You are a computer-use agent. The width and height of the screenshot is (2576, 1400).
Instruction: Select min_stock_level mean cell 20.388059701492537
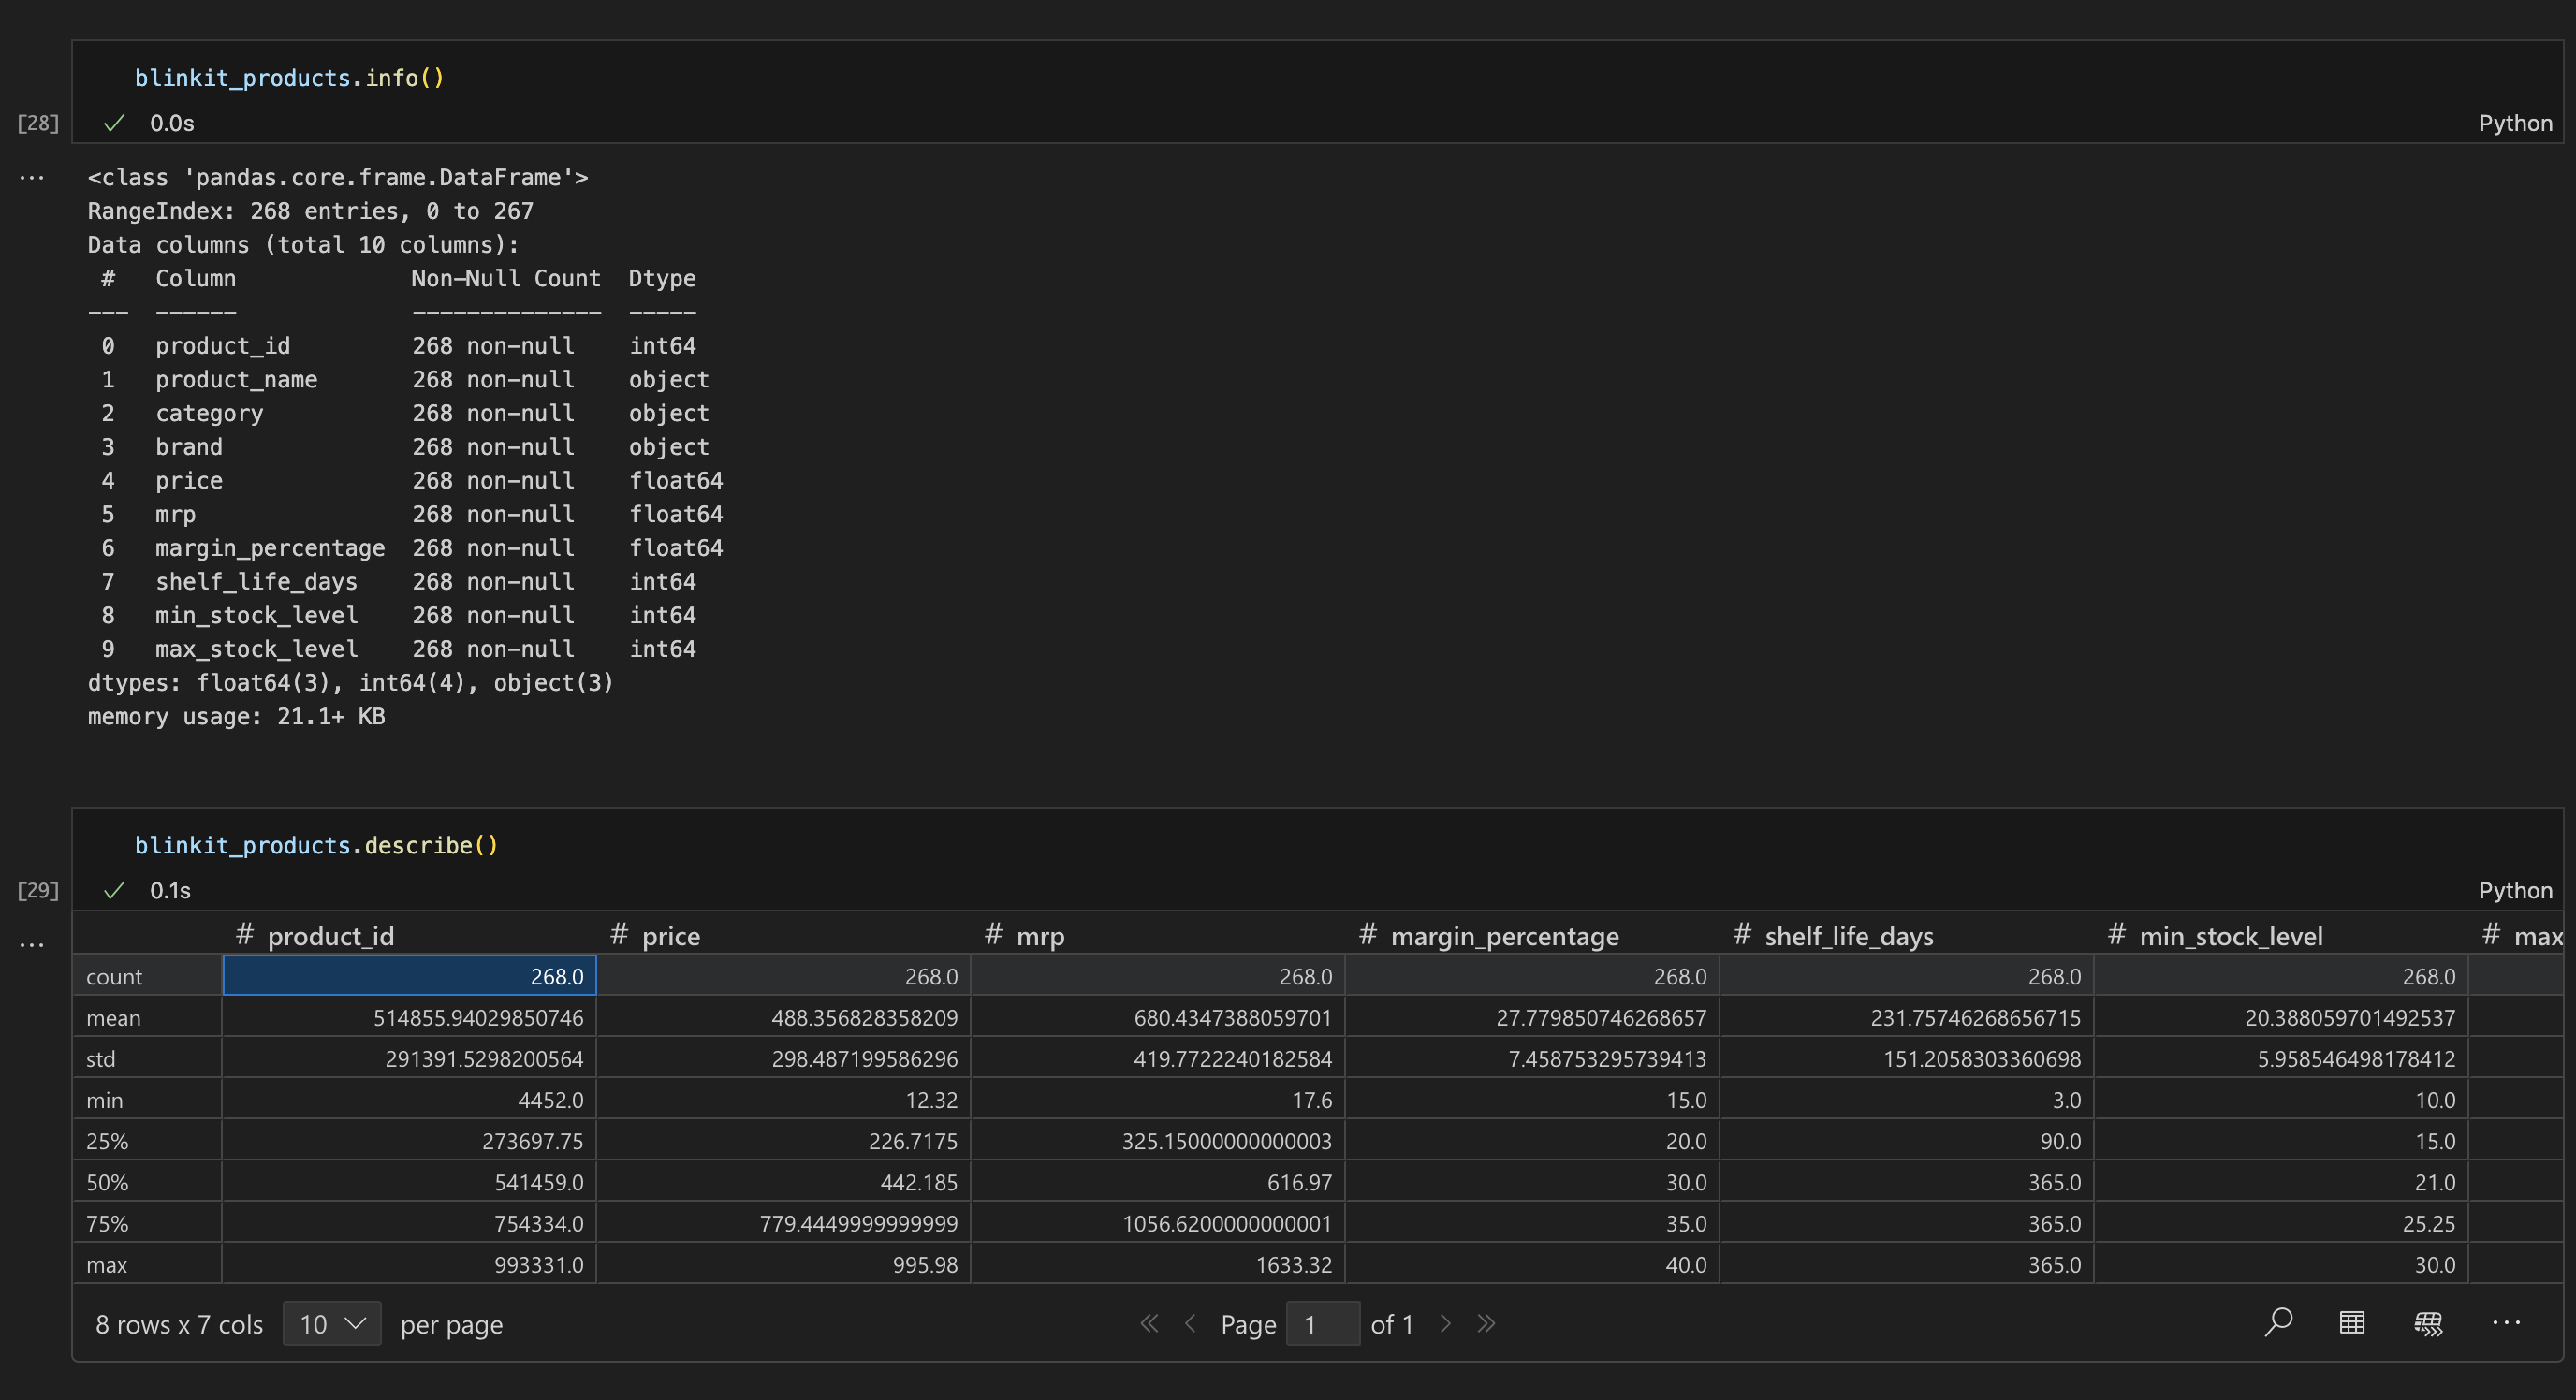(x=2281, y=1017)
